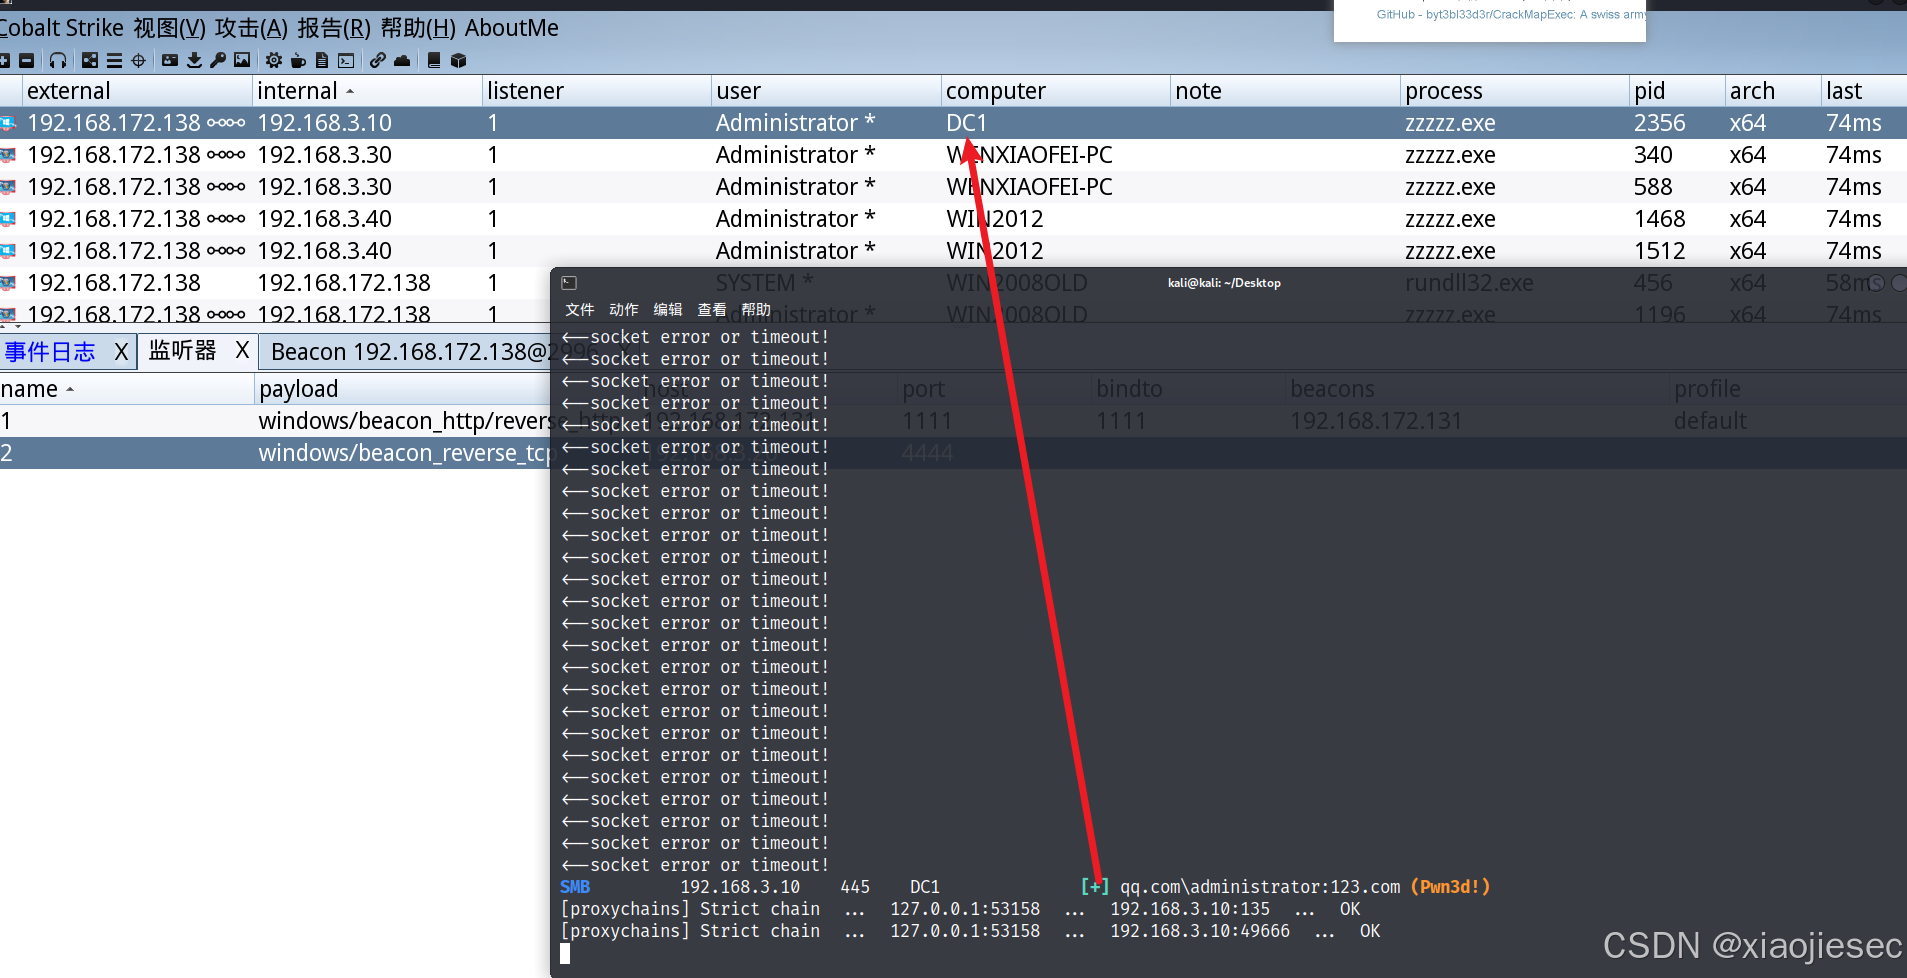Open the 动作 menu in the kali terminal
The image size is (1907, 978).
tap(623, 310)
